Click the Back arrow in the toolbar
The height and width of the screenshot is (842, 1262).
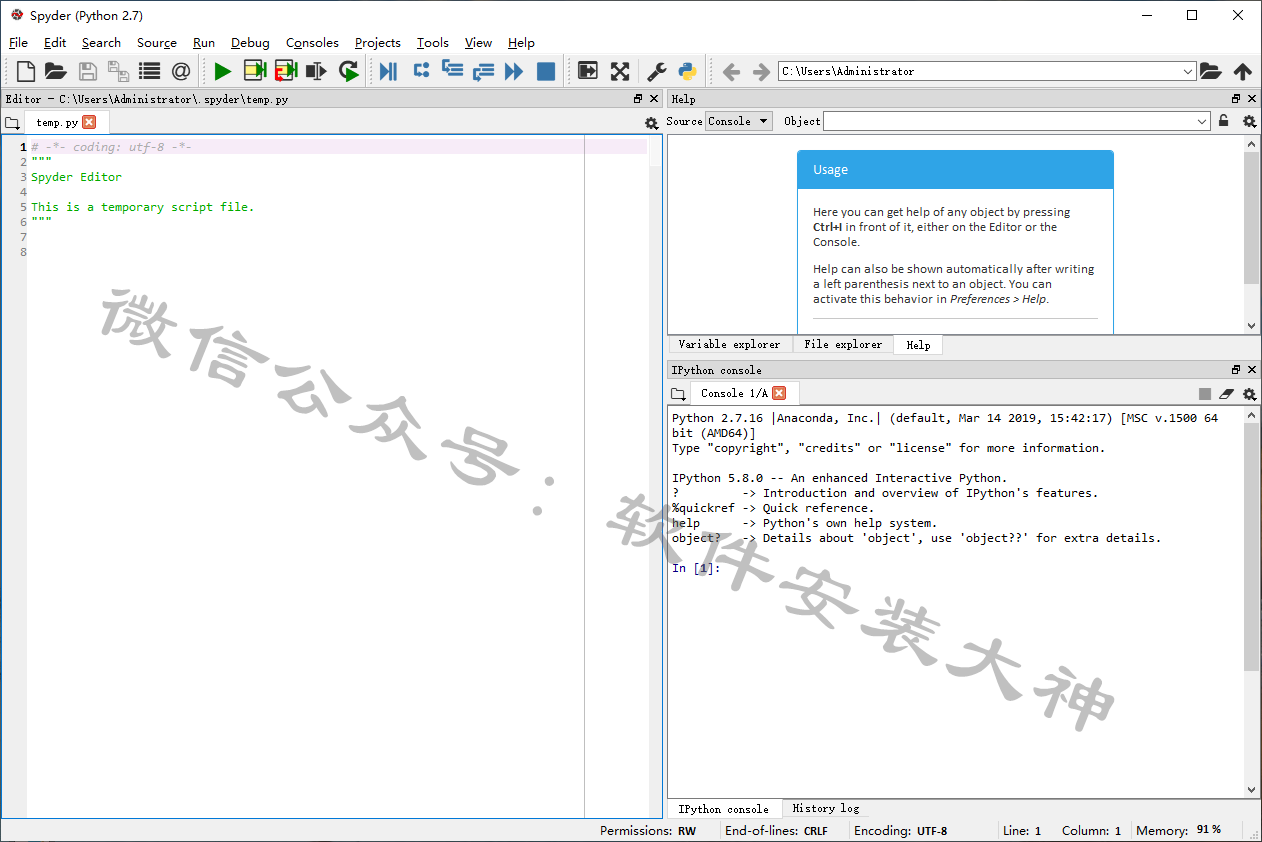731,72
